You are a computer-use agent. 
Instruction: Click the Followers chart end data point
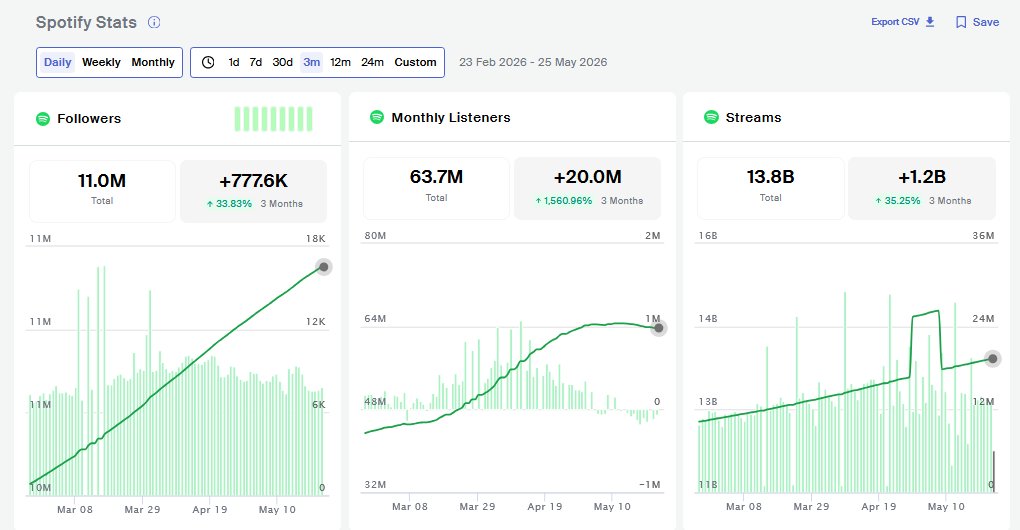tap(323, 267)
